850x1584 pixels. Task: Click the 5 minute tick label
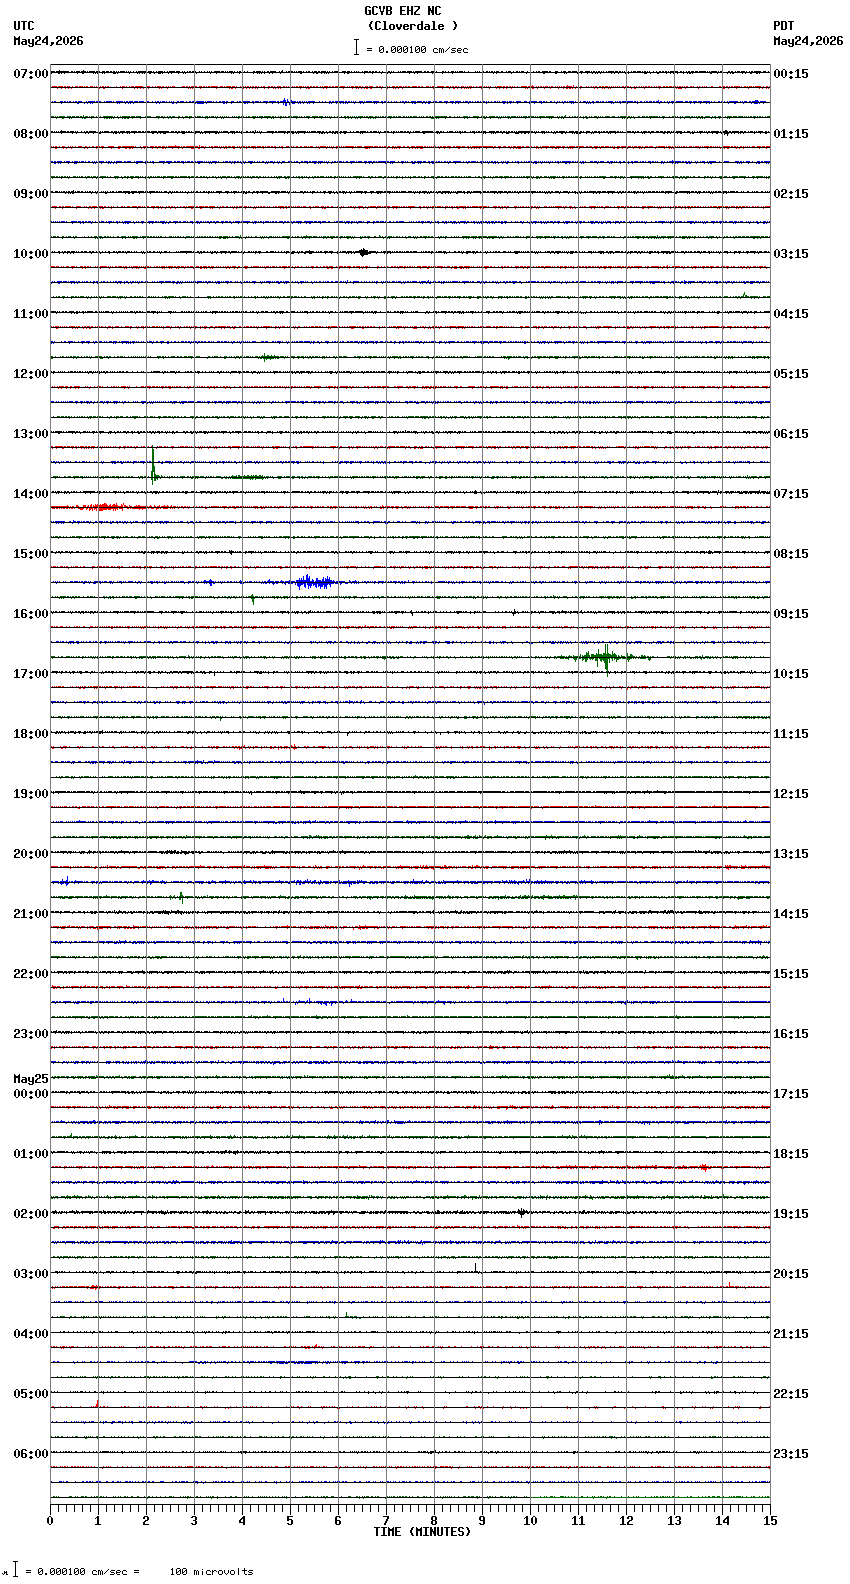[x=290, y=1521]
